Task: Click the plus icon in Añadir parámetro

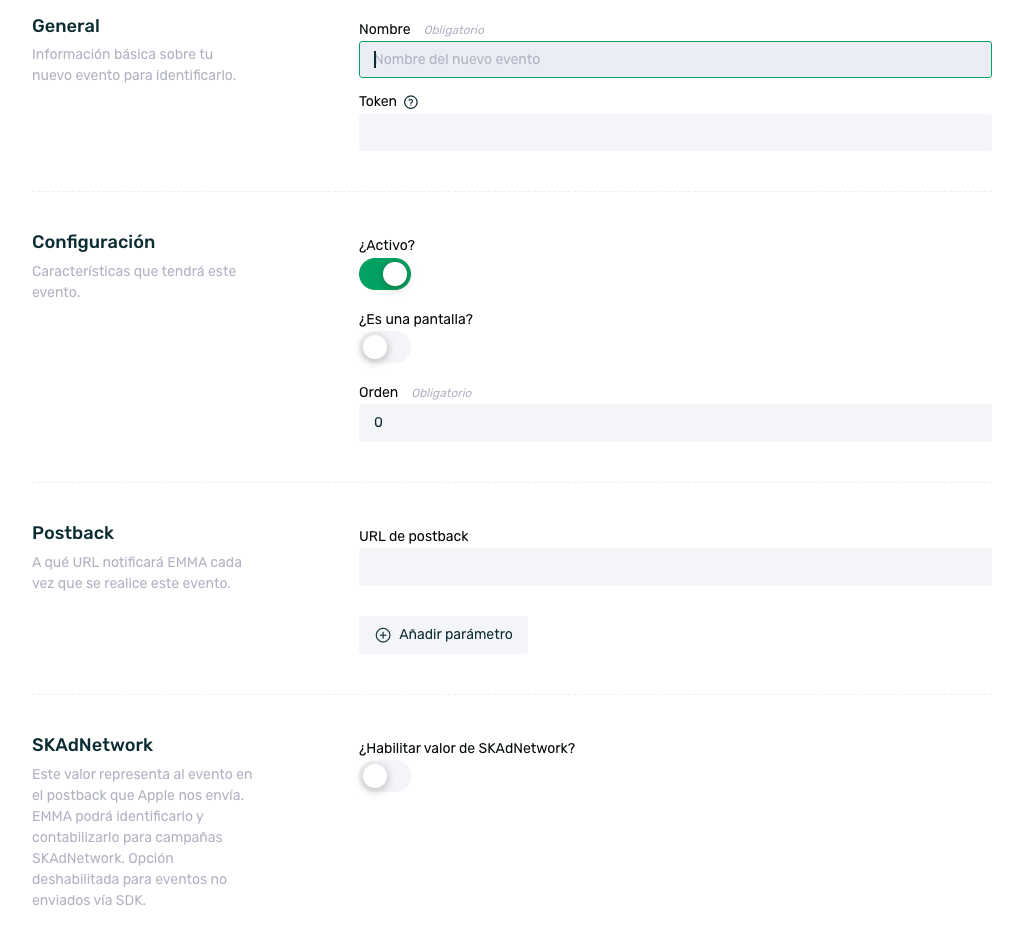Action: point(383,635)
